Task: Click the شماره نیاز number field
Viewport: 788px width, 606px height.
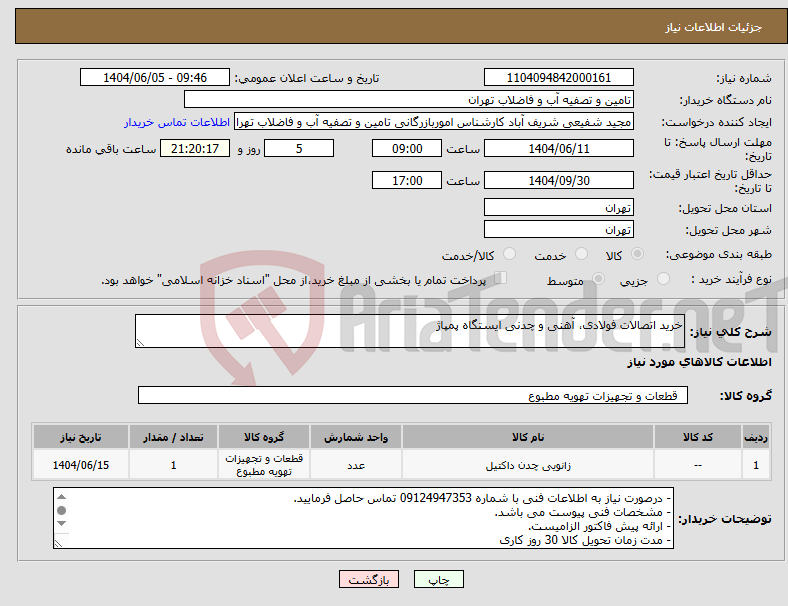Action: click(558, 78)
